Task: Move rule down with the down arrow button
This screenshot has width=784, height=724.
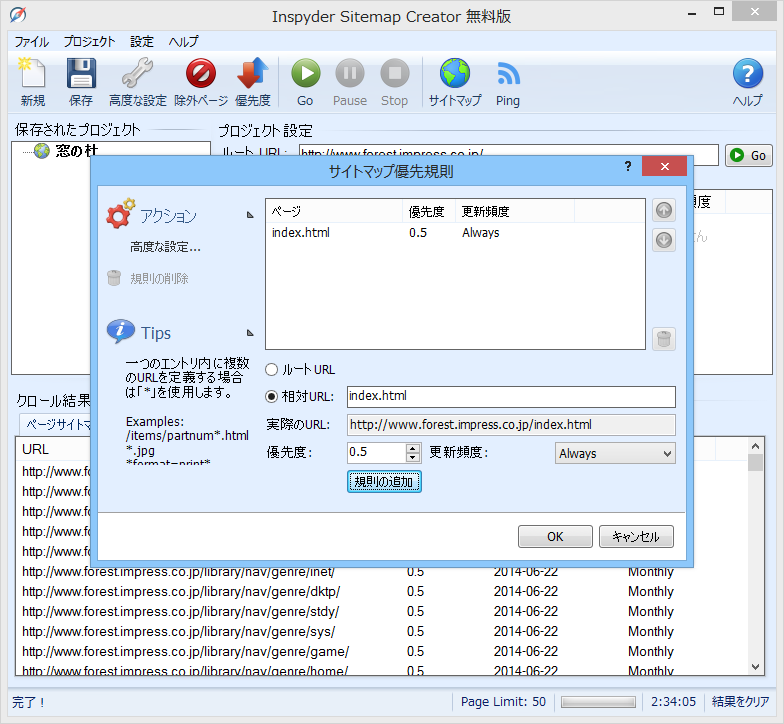Action: (664, 240)
